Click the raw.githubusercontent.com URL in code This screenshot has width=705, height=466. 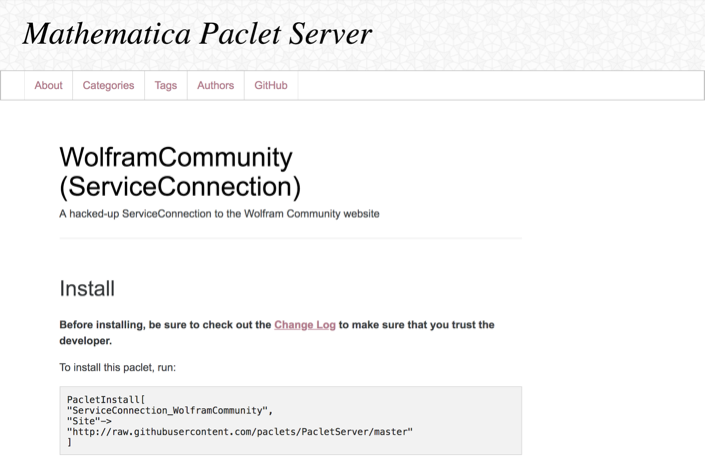point(240,432)
